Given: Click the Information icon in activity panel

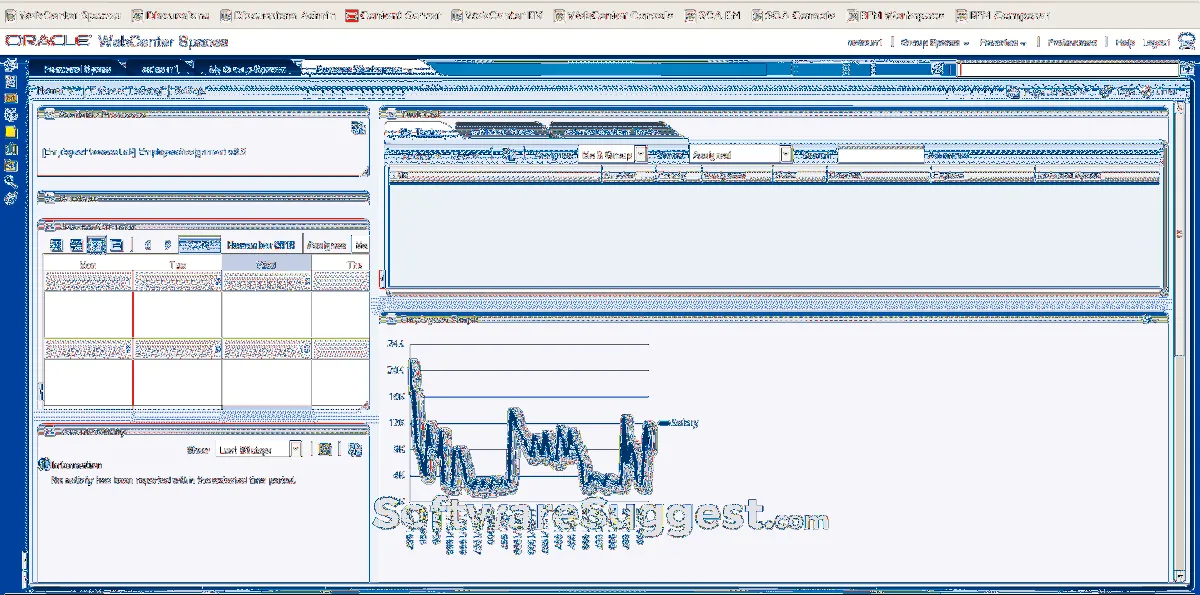Looking at the screenshot, I should pyautogui.click(x=44, y=465).
